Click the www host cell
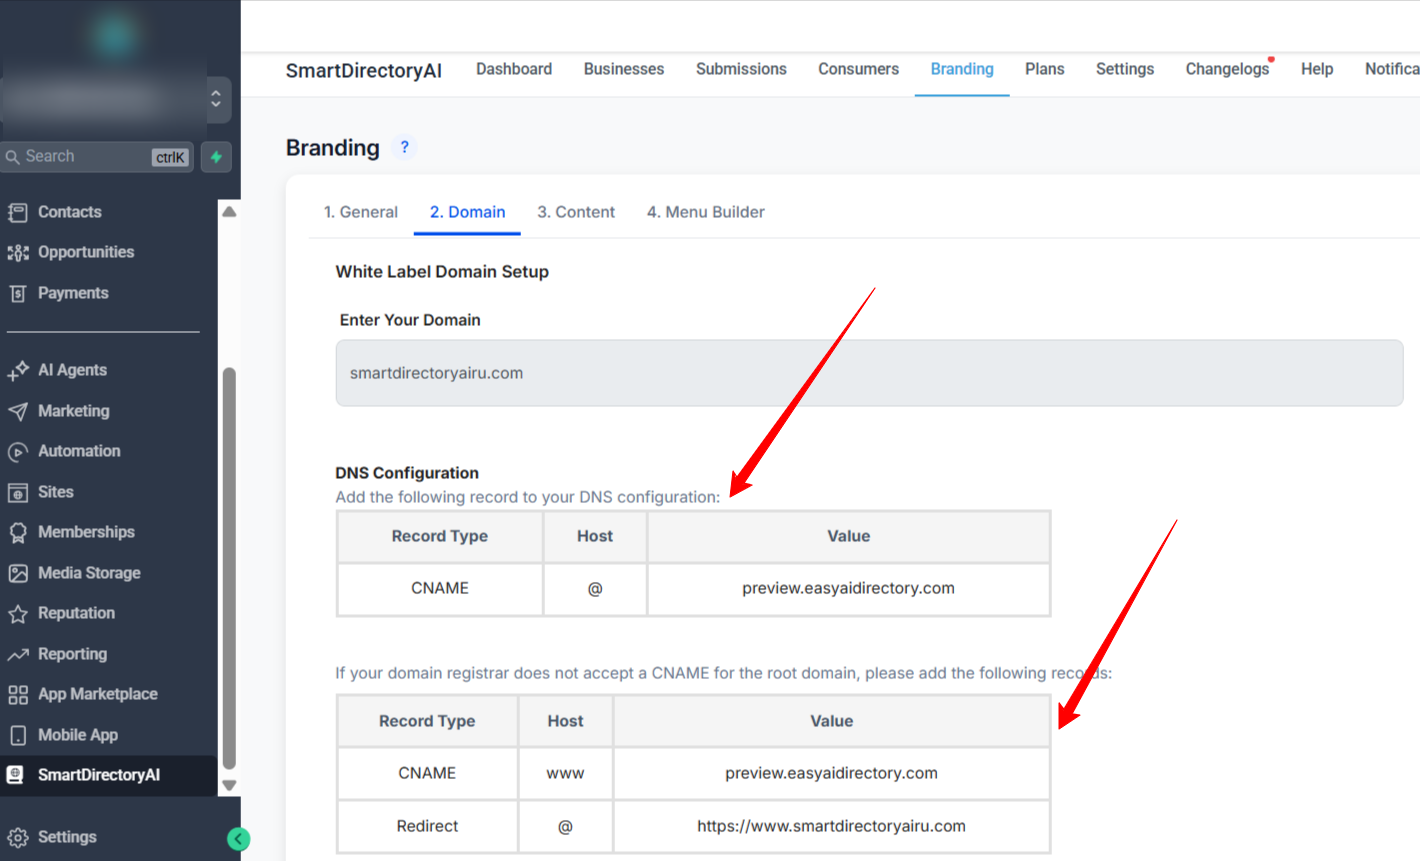This screenshot has height=861, width=1420. pyautogui.click(x=565, y=773)
